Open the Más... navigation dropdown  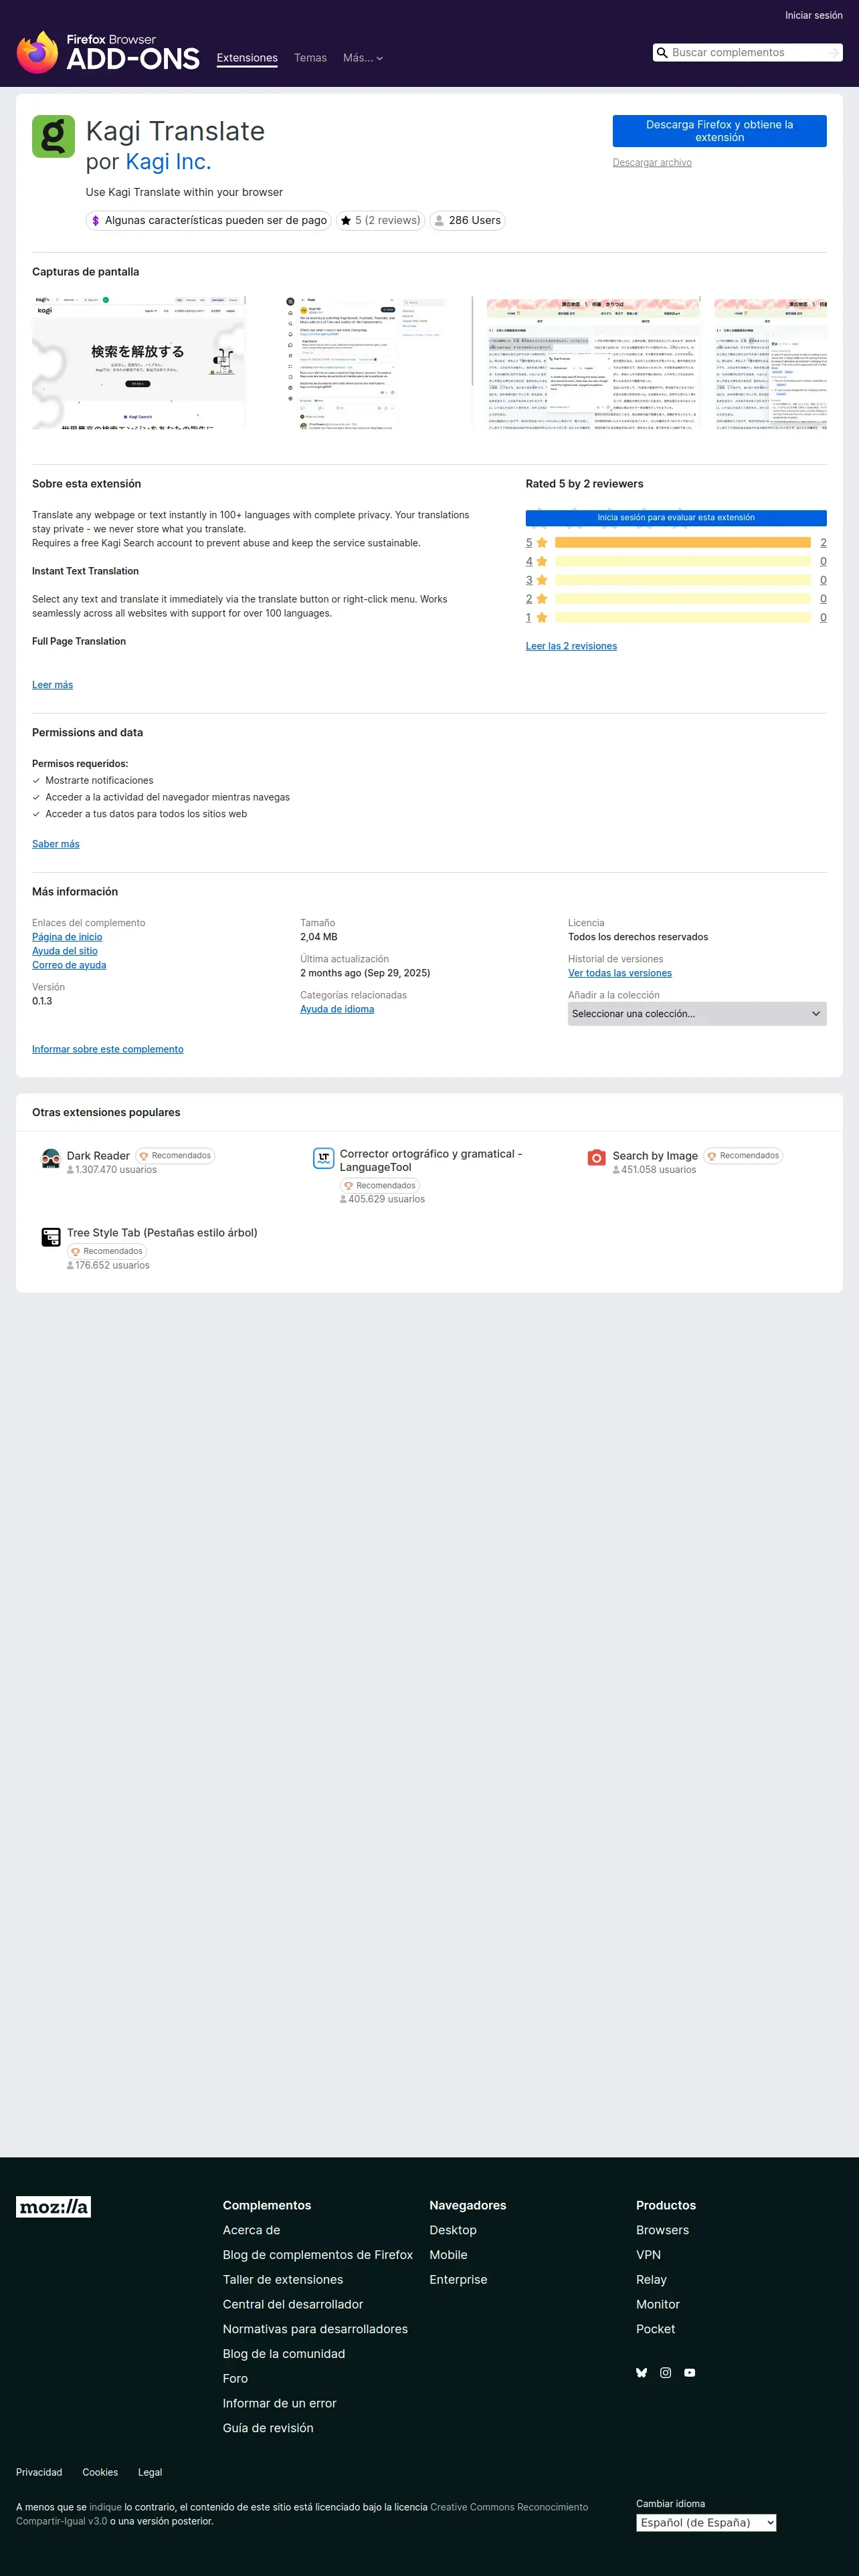[363, 58]
